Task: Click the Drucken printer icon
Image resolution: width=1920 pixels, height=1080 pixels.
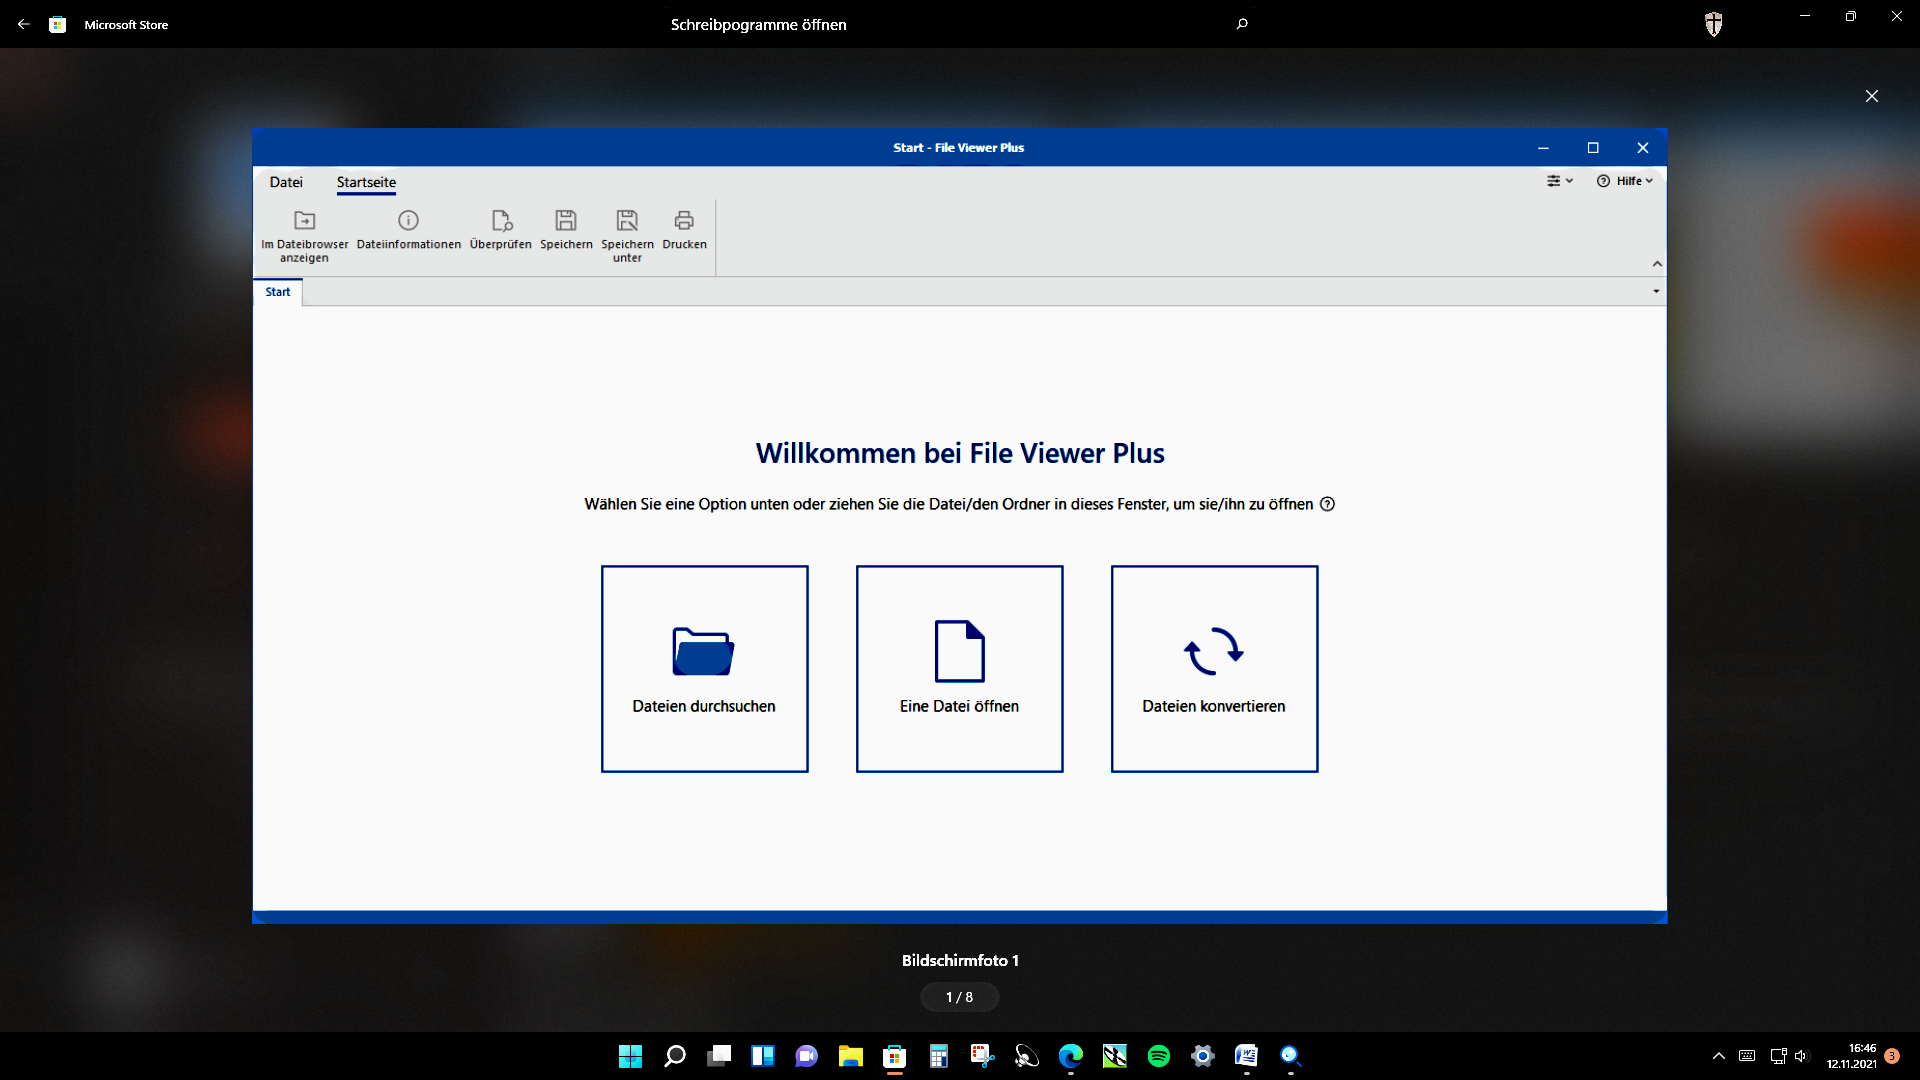Action: click(684, 220)
